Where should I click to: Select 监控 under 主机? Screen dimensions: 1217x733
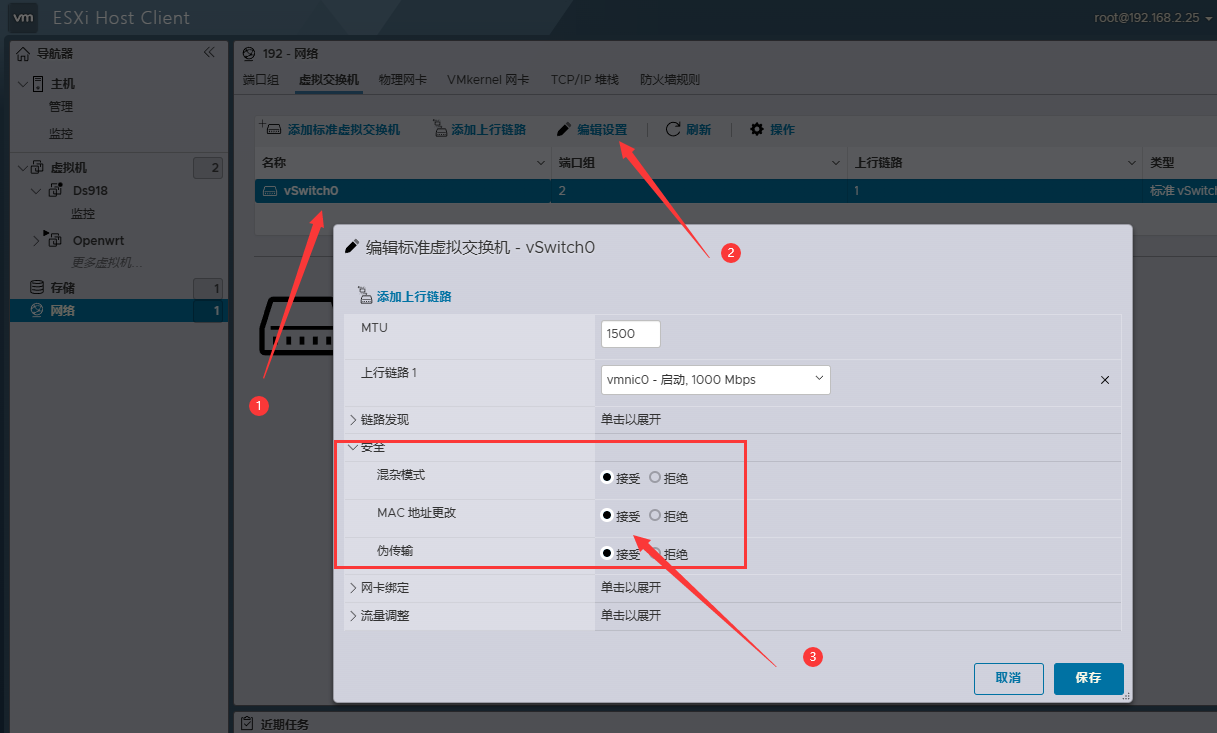[61, 133]
